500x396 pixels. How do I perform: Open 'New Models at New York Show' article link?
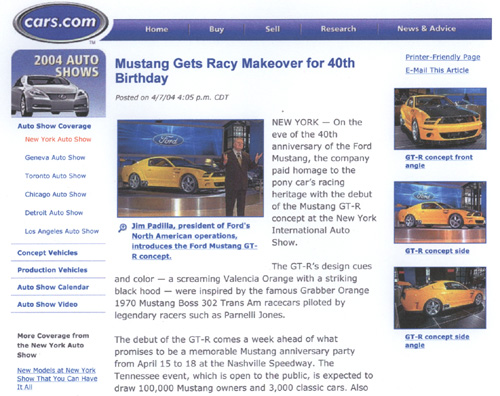pos(57,379)
